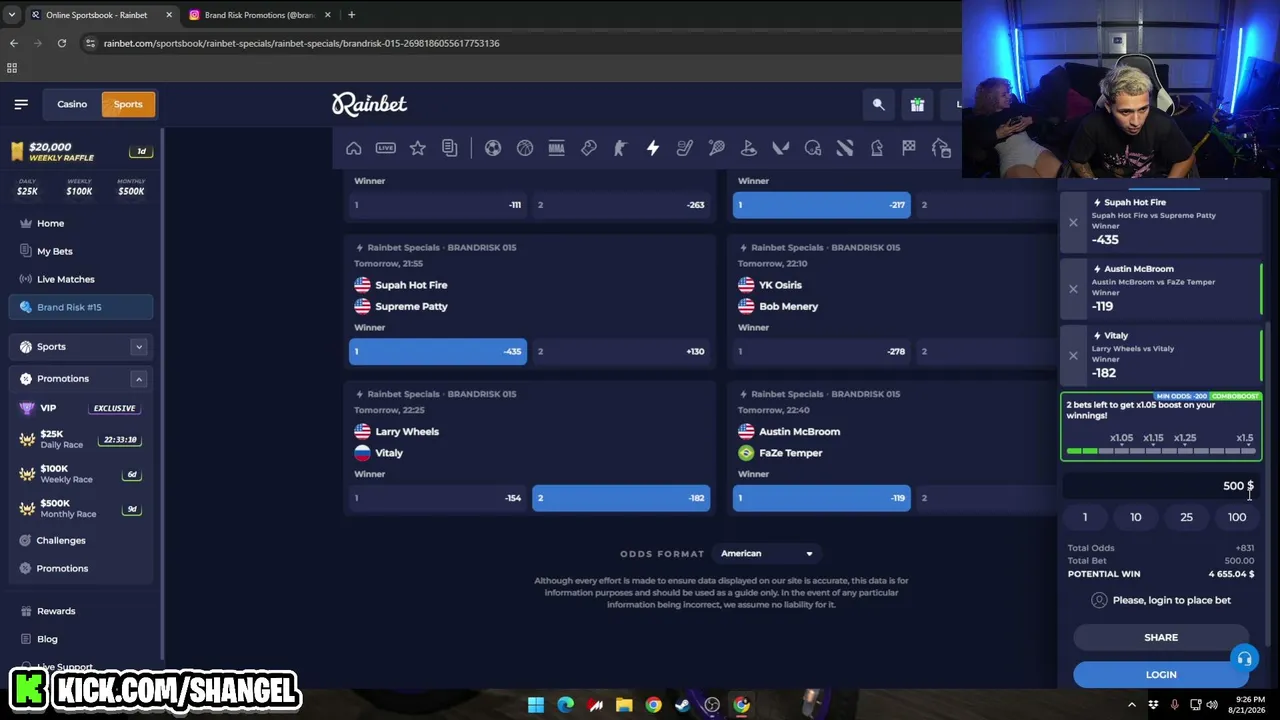The height and width of the screenshot is (720, 1280).
Task: Select the chess knight icon
Action: pyautogui.click(x=877, y=148)
